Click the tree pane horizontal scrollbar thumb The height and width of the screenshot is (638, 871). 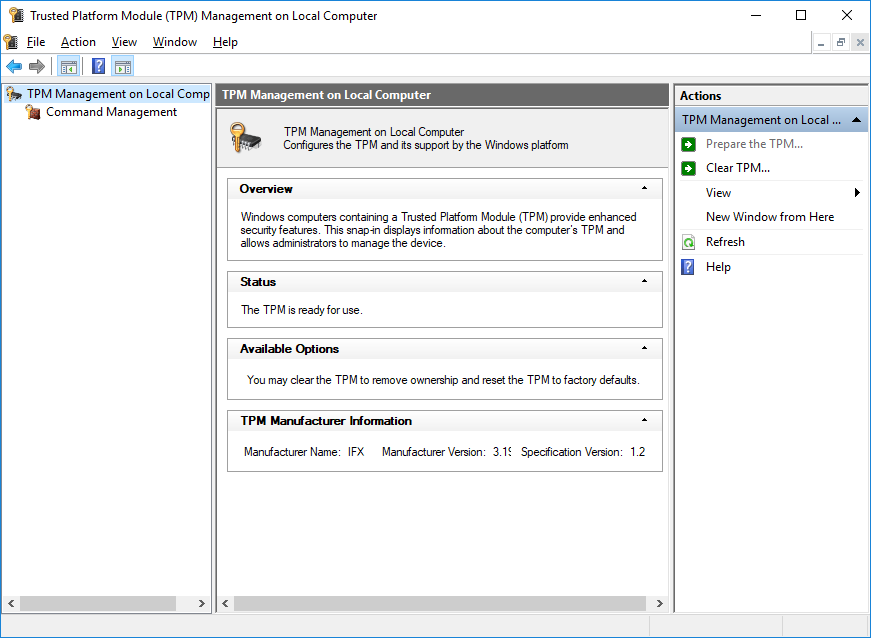98,604
